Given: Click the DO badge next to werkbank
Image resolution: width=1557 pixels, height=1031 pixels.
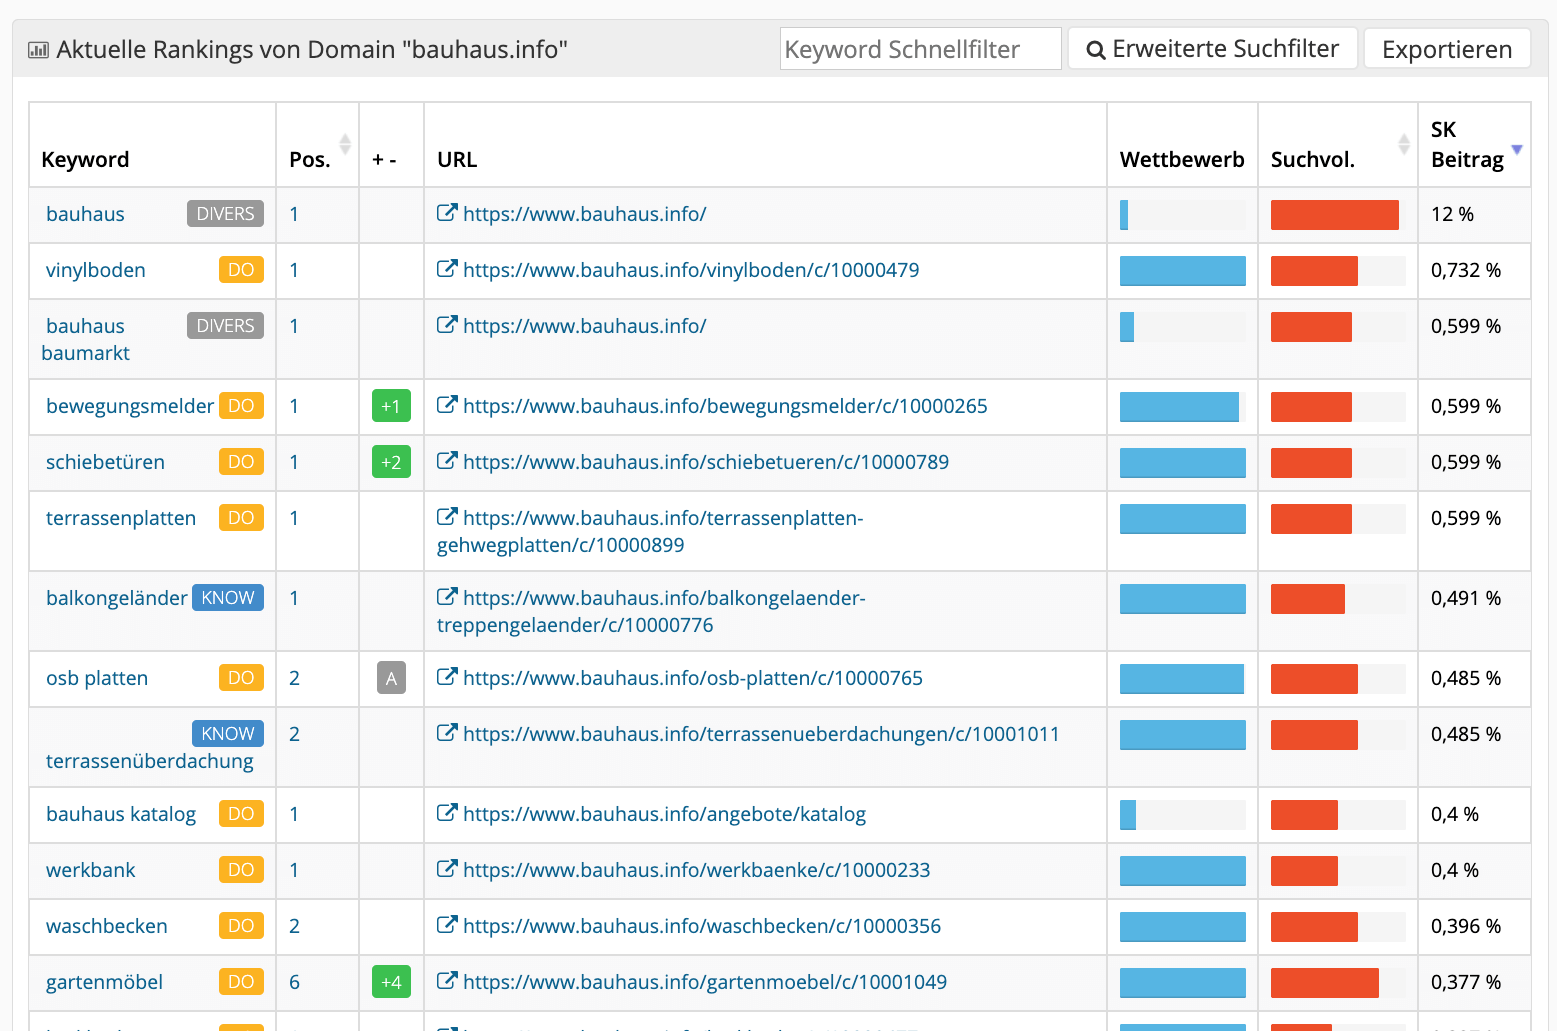Looking at the screenshot, I should click(241, 870).
